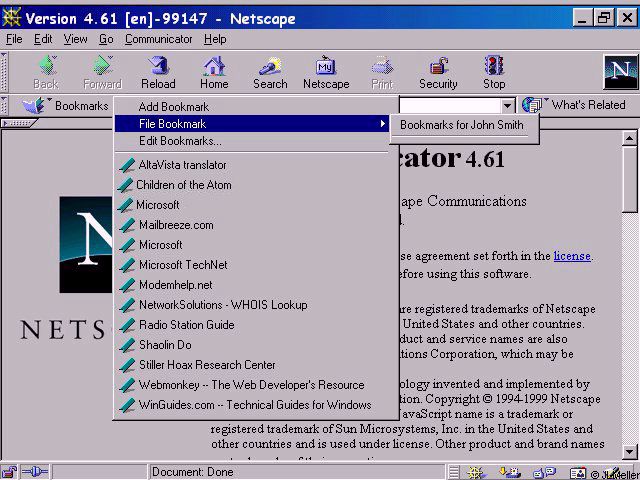
Task: Open the AltaVista translator bookmark
Action: point(182,165)
